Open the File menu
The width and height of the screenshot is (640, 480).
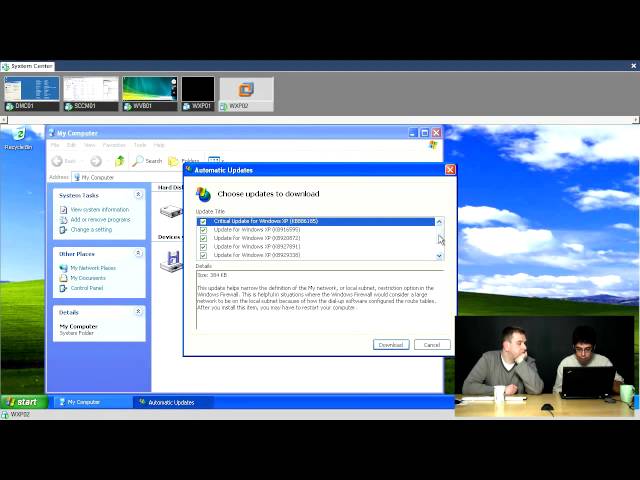(x=55, y=145)
